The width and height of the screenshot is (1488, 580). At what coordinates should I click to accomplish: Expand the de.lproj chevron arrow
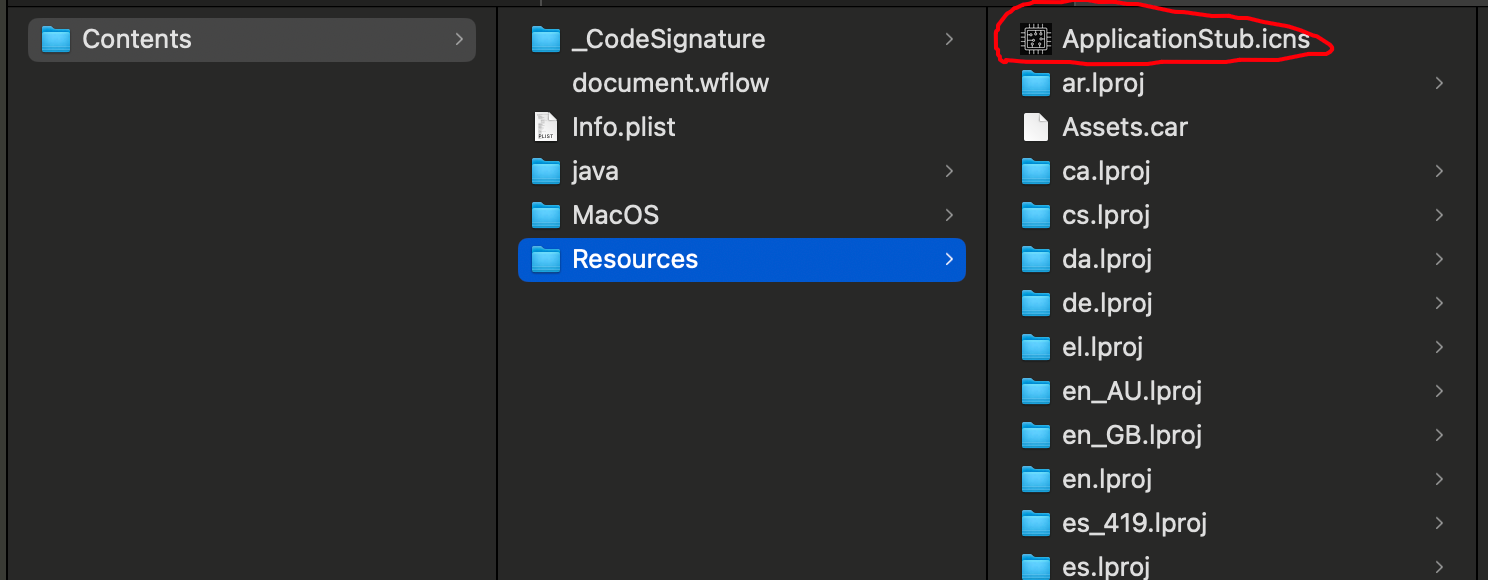[1439, 303]
